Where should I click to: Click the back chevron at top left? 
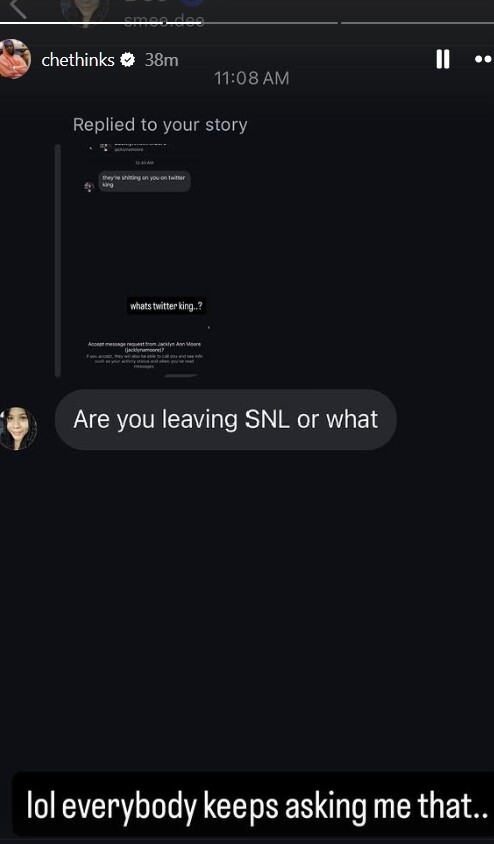[x=18, y=9]
